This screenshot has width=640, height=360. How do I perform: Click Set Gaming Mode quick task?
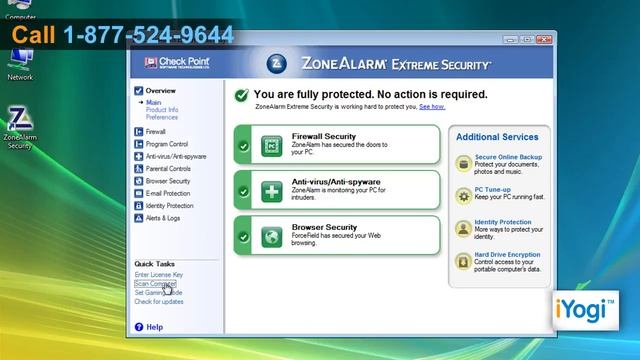[x=158, y=293]
